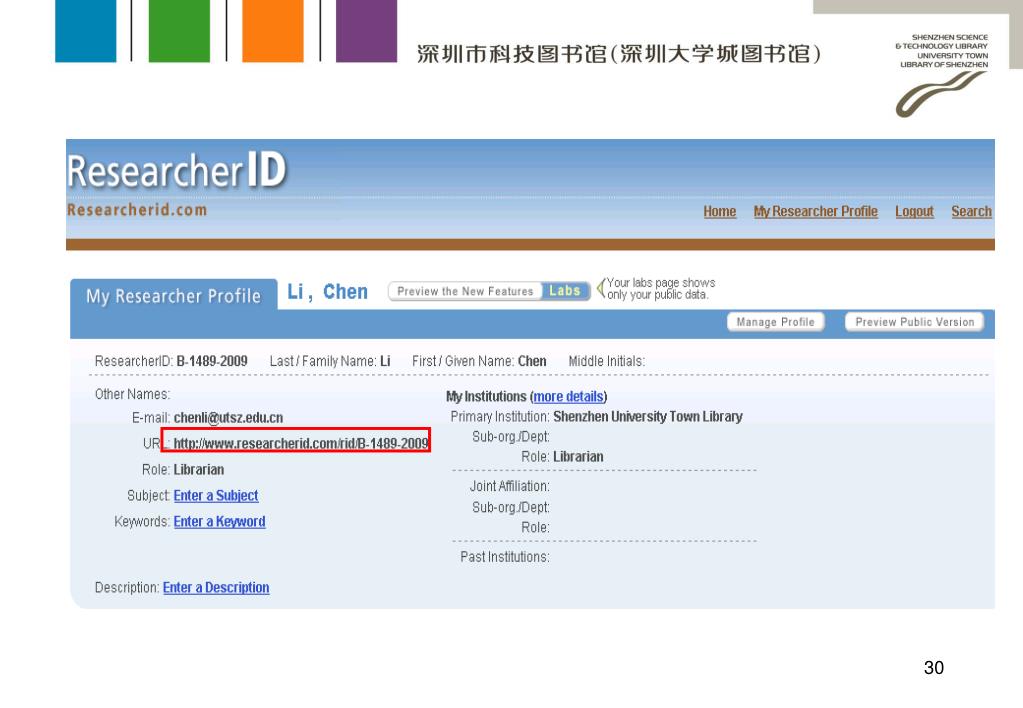Click Shenzhen University Town Library text
The width and height of the screenshot is (1023, 708).
[648, 416]
